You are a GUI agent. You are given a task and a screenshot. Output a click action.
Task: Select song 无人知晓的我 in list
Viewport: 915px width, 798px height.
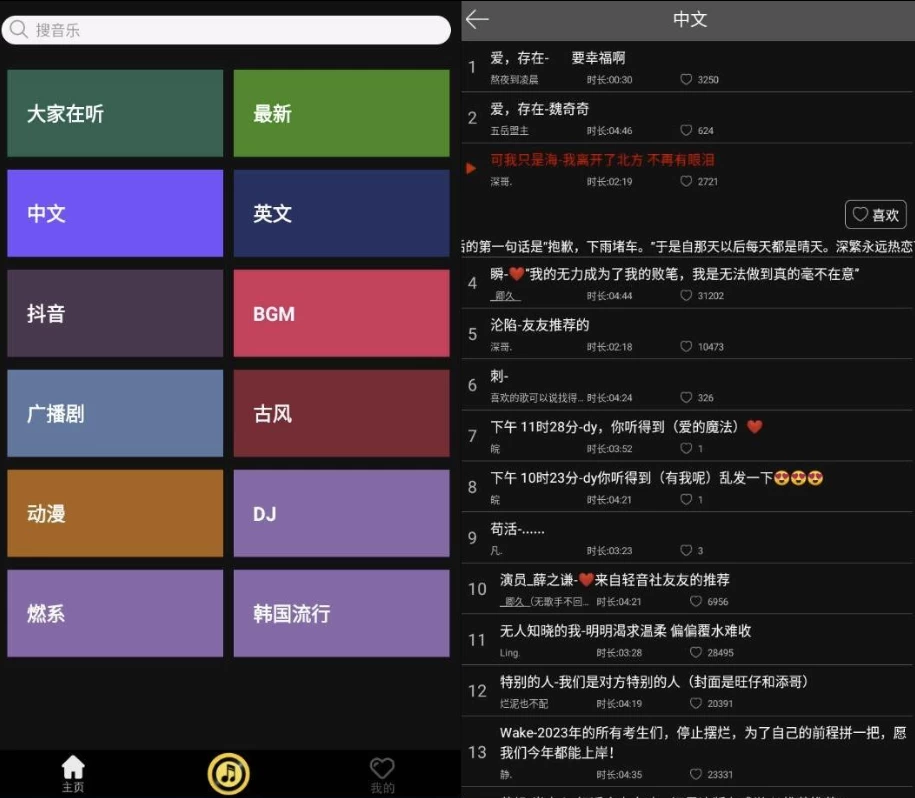click(x=625, y=631)
